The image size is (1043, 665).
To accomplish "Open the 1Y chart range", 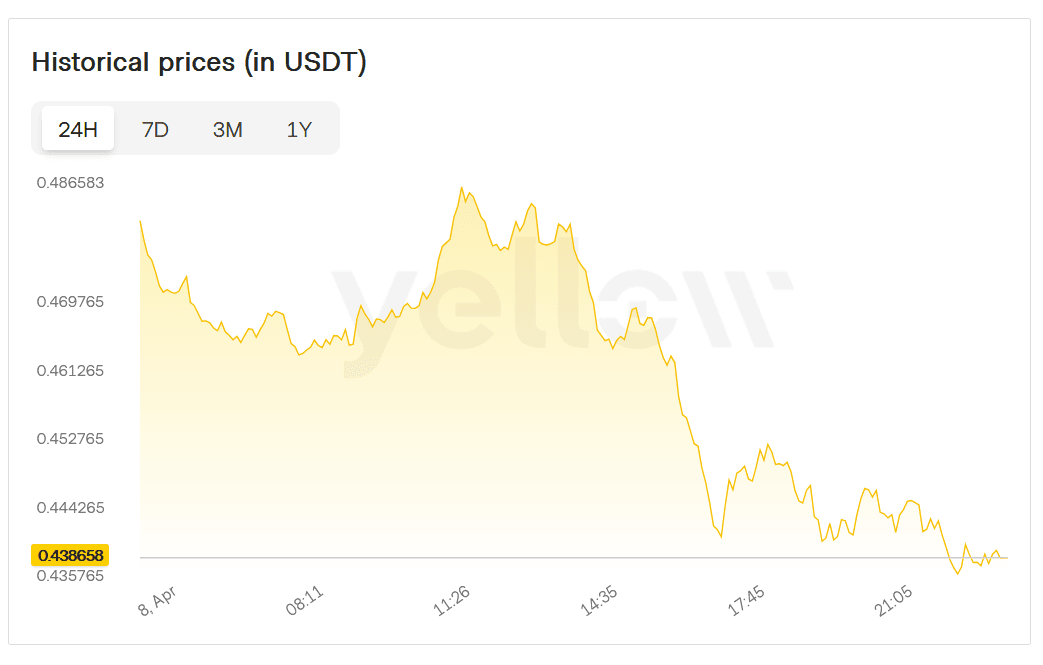I will pyautogui.click(x=299, y=129).
